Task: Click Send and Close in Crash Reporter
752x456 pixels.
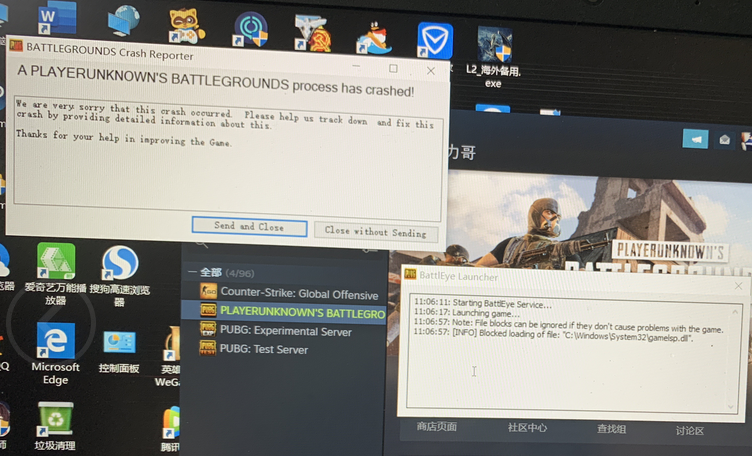Action: 249,226
